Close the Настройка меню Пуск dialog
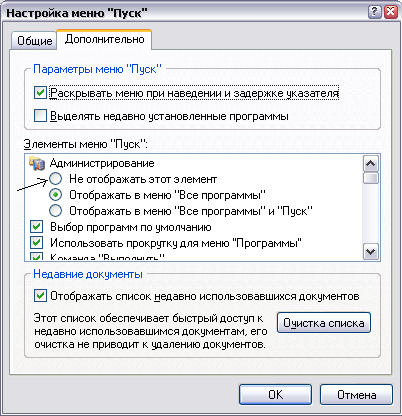 (390, 12)
